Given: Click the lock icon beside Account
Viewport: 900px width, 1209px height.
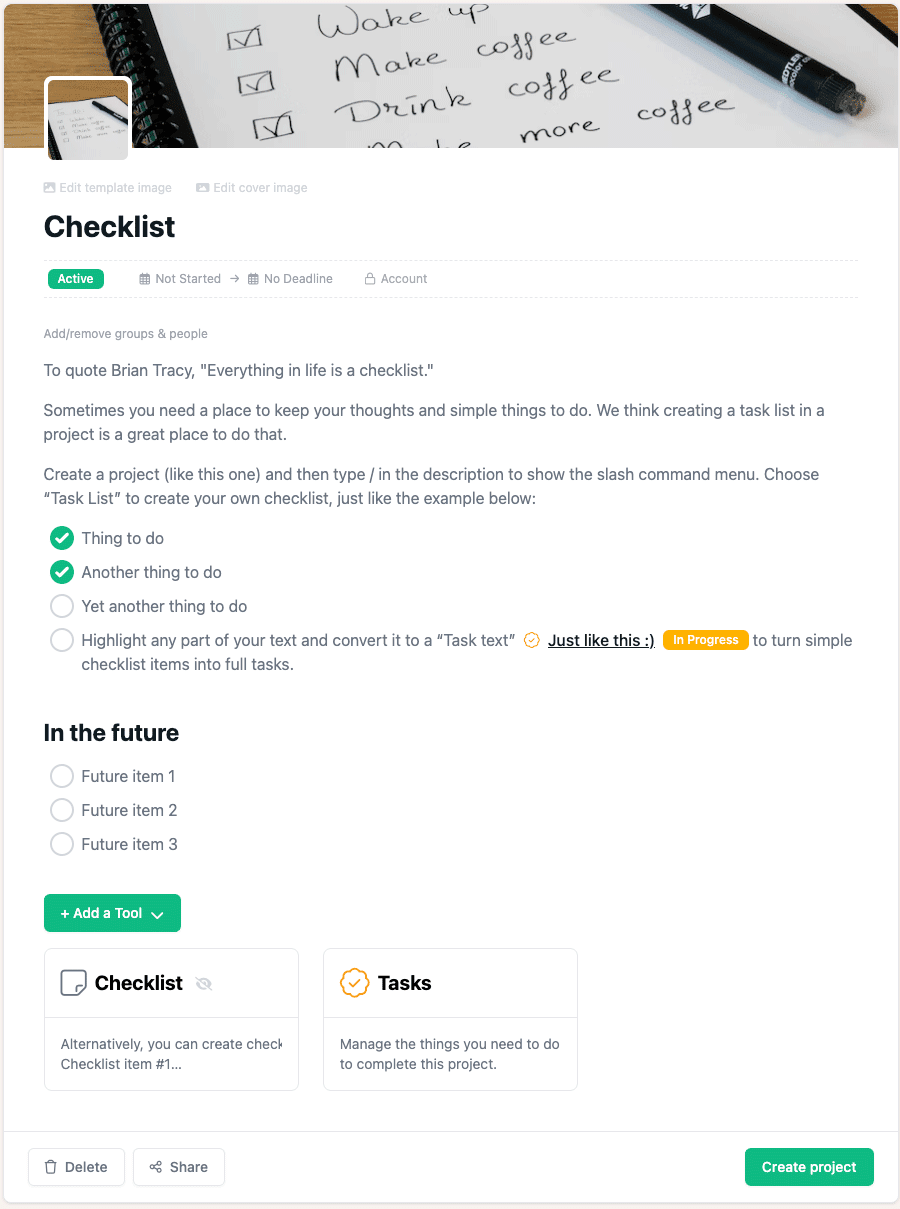Looking at the screenshot, I should pyautogui.click(x=370, y=278).
